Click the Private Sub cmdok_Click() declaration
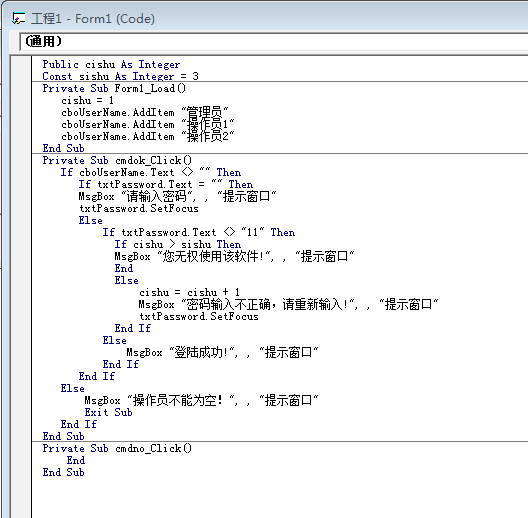 [x=117, y=160]
